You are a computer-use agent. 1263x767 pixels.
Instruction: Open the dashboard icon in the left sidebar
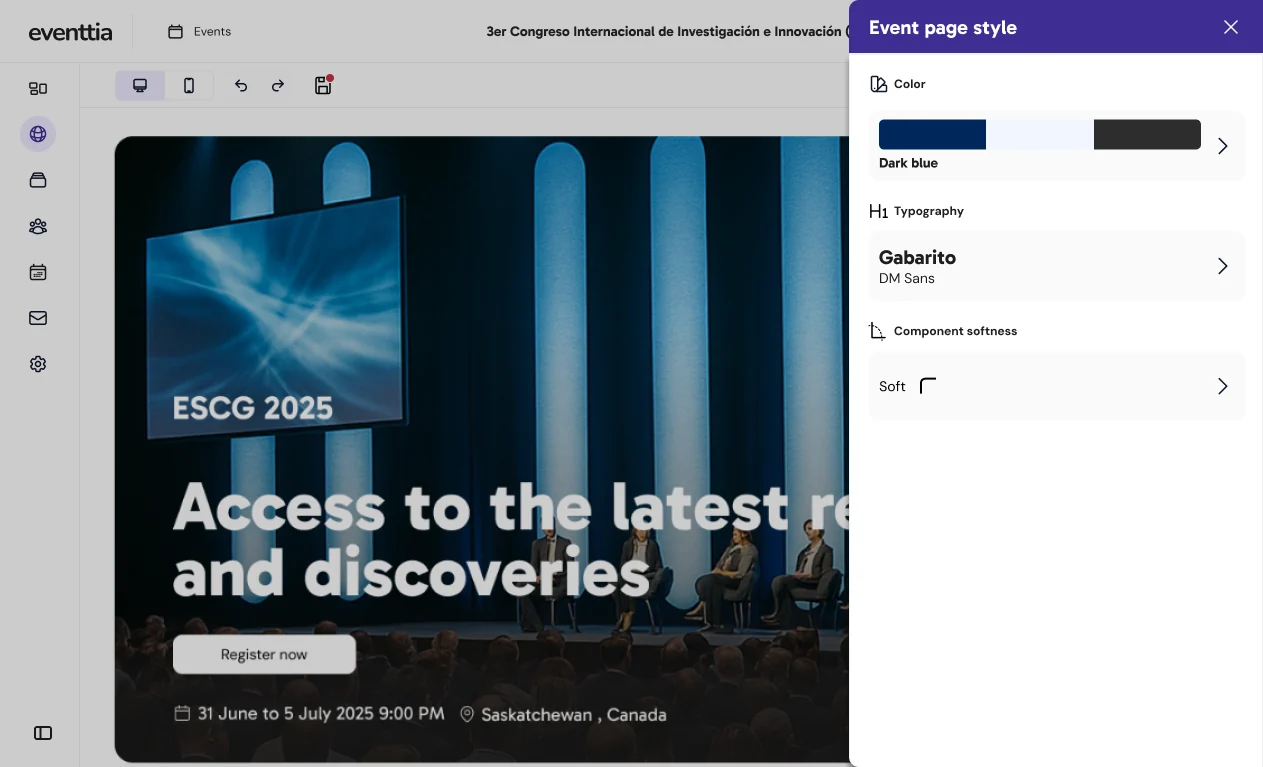click(38, 88)
